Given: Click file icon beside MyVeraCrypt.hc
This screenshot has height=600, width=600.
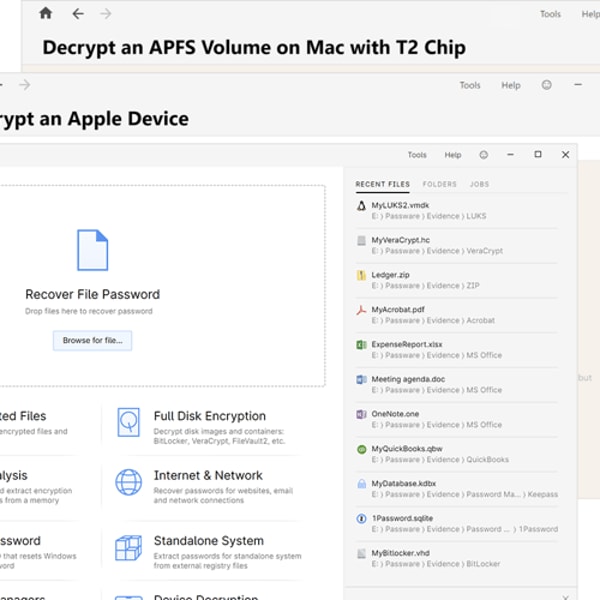Looking at the screenshot, I should click(361, 241).
